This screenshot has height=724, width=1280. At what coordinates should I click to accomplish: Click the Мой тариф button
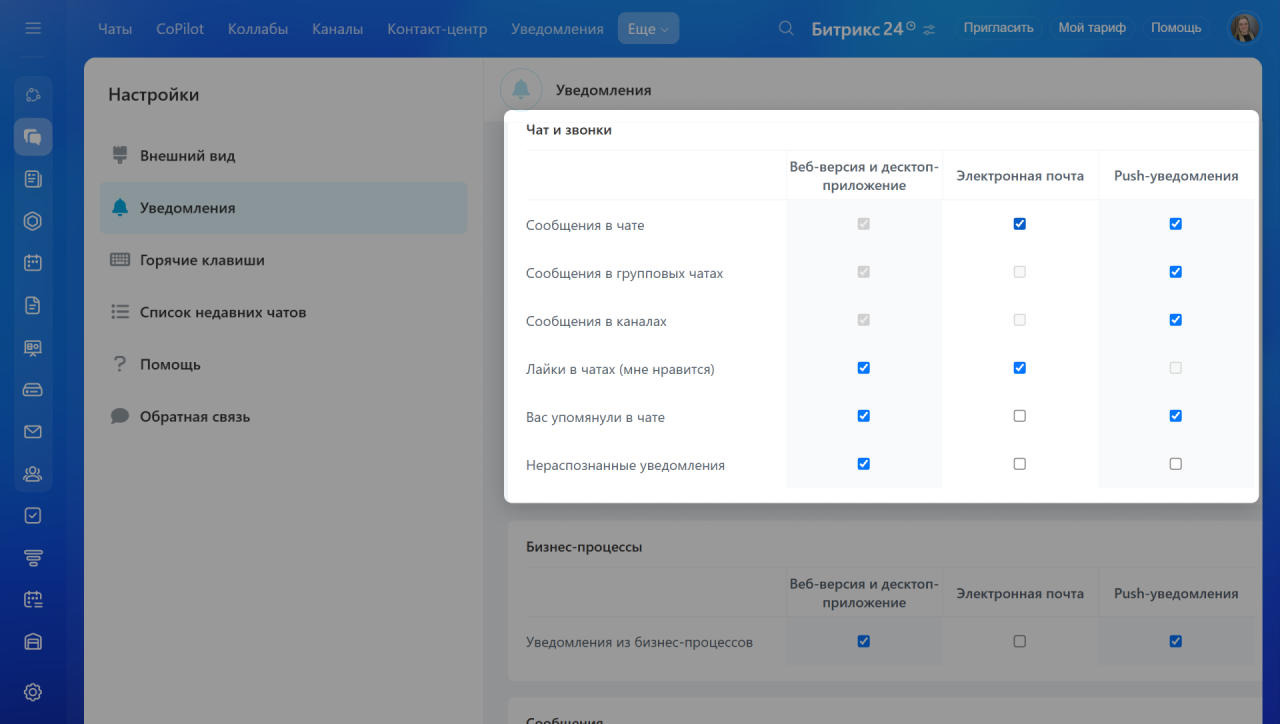point(1092,28)
